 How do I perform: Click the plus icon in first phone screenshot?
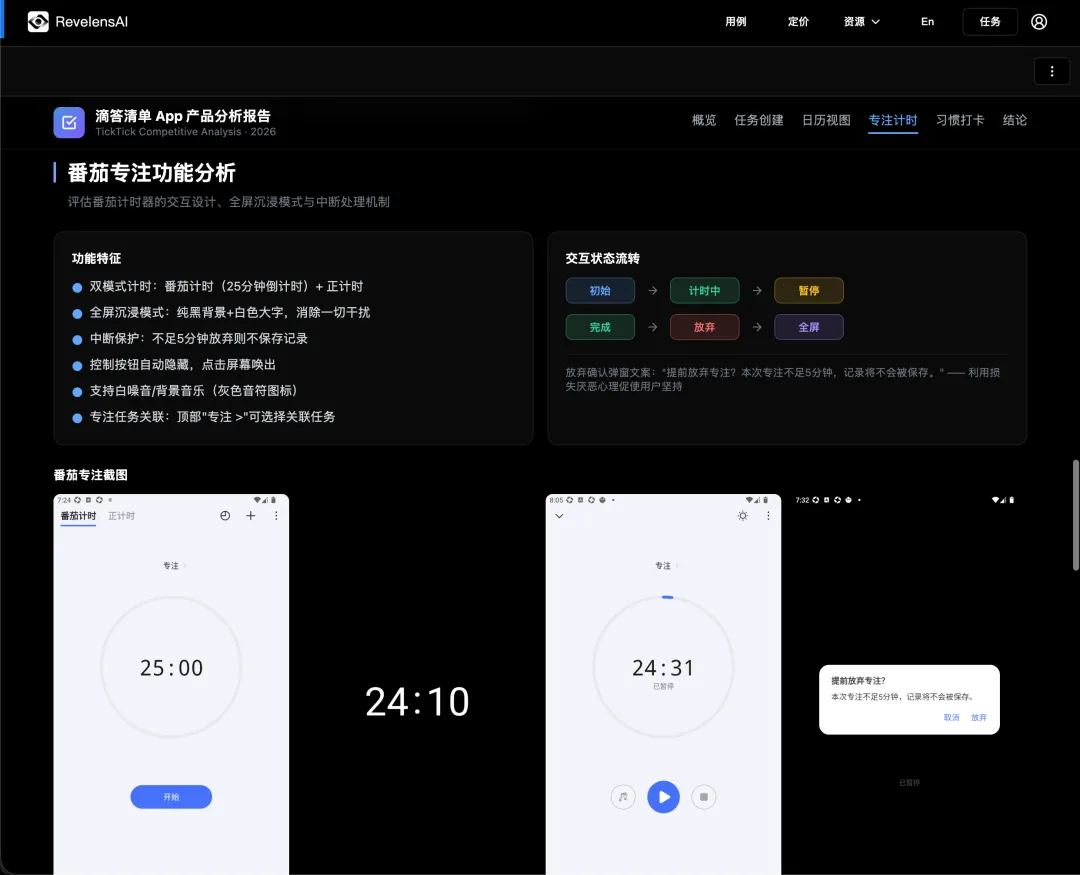tap(251, 516)
